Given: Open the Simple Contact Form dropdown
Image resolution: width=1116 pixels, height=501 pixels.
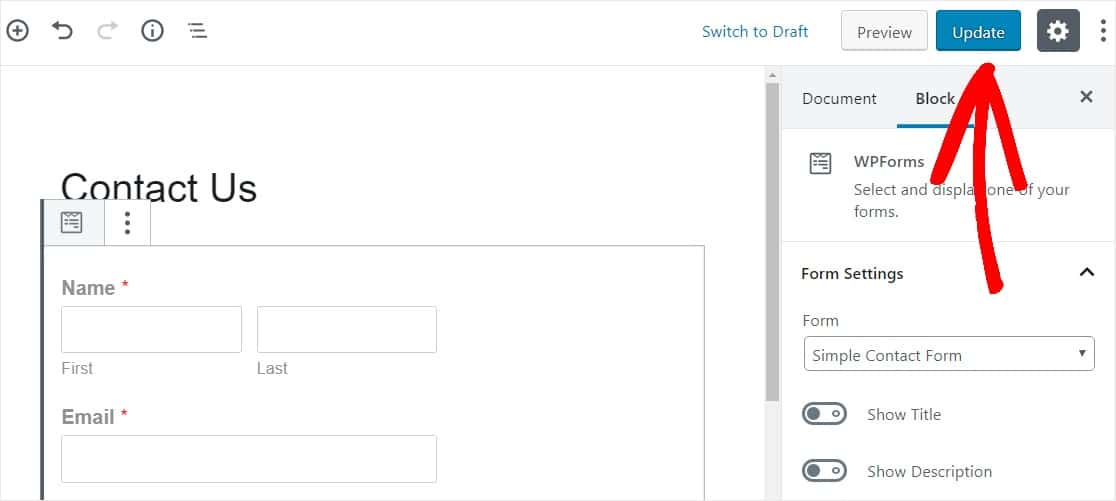Looking at the screenshot, I should (x=948, y=355).
